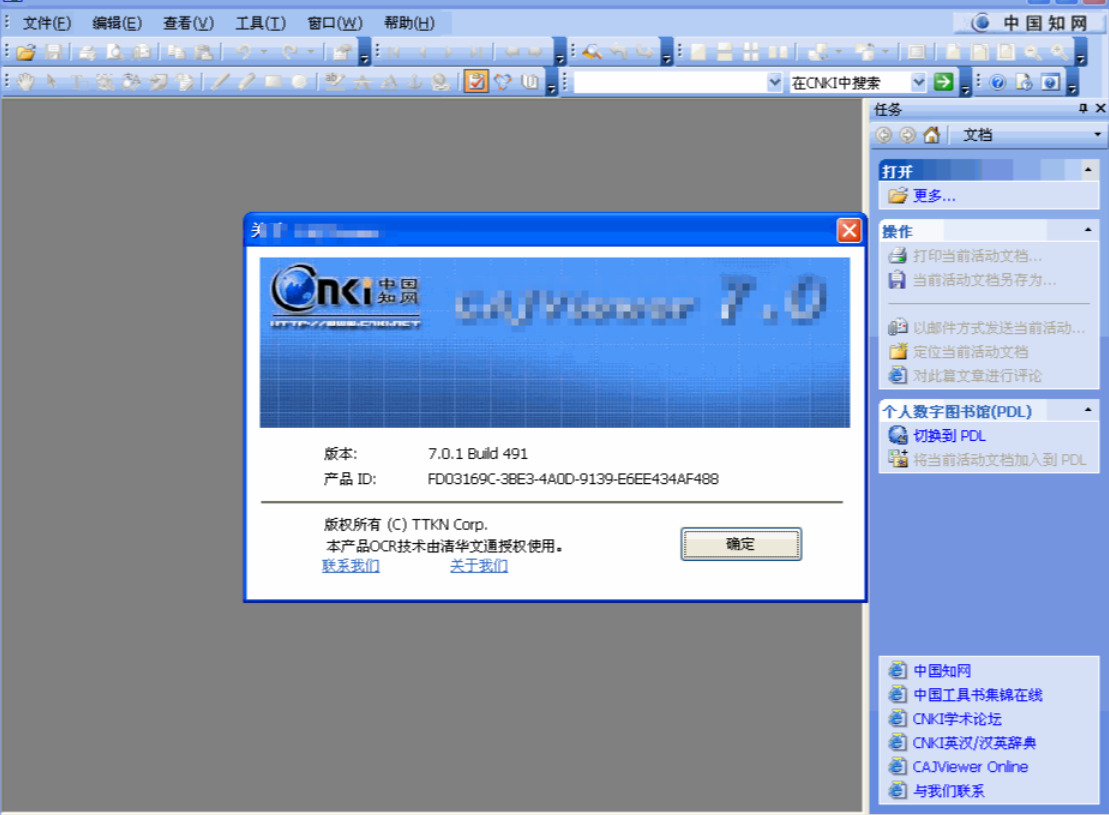
Task: Collapse the 打开 section
Action: tap(1088, 170)
